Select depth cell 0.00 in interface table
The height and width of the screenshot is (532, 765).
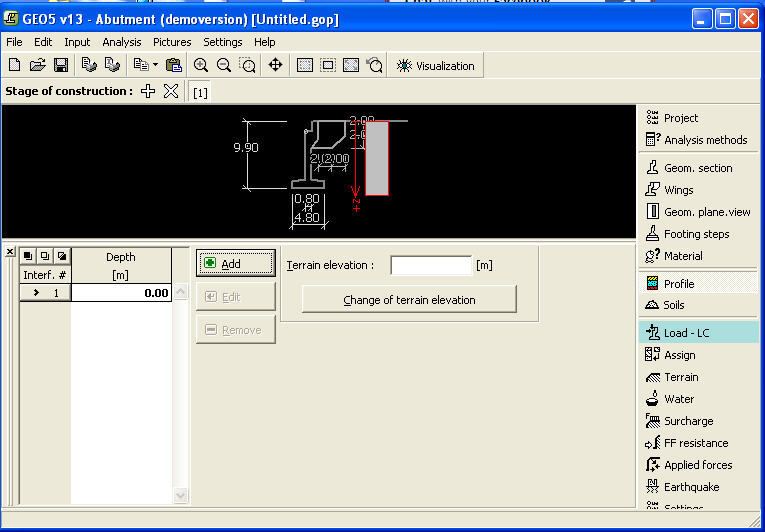(x=121, y=293)
